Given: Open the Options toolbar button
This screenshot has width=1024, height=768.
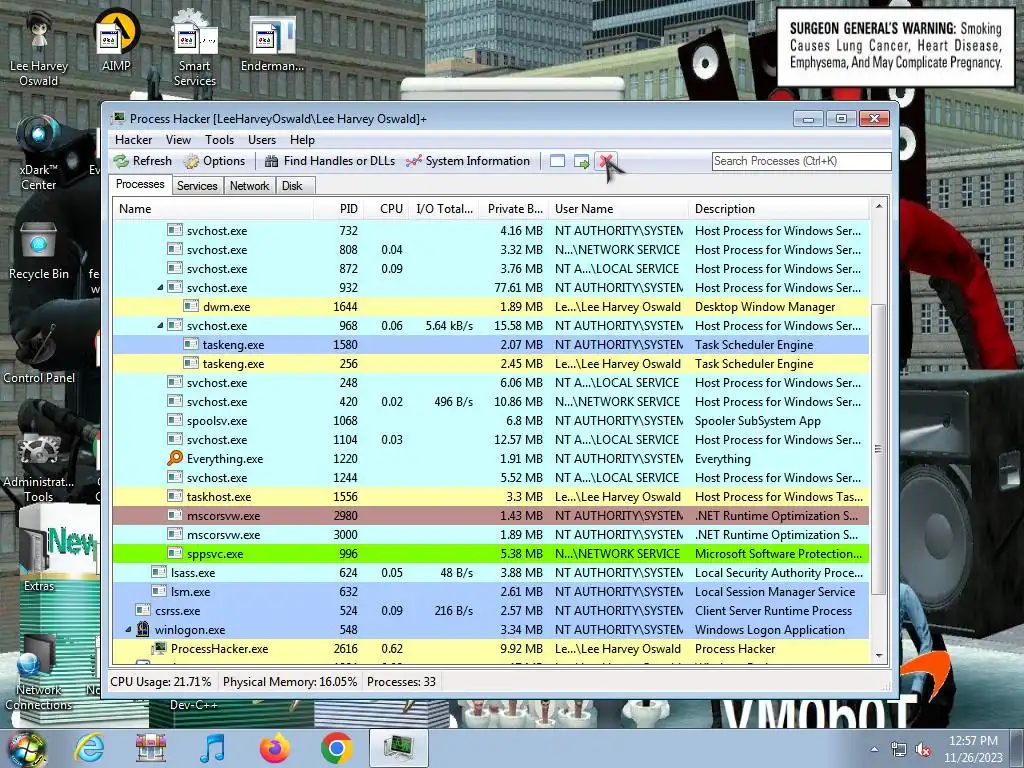Looking at the screenshot, I should (214, 161).
